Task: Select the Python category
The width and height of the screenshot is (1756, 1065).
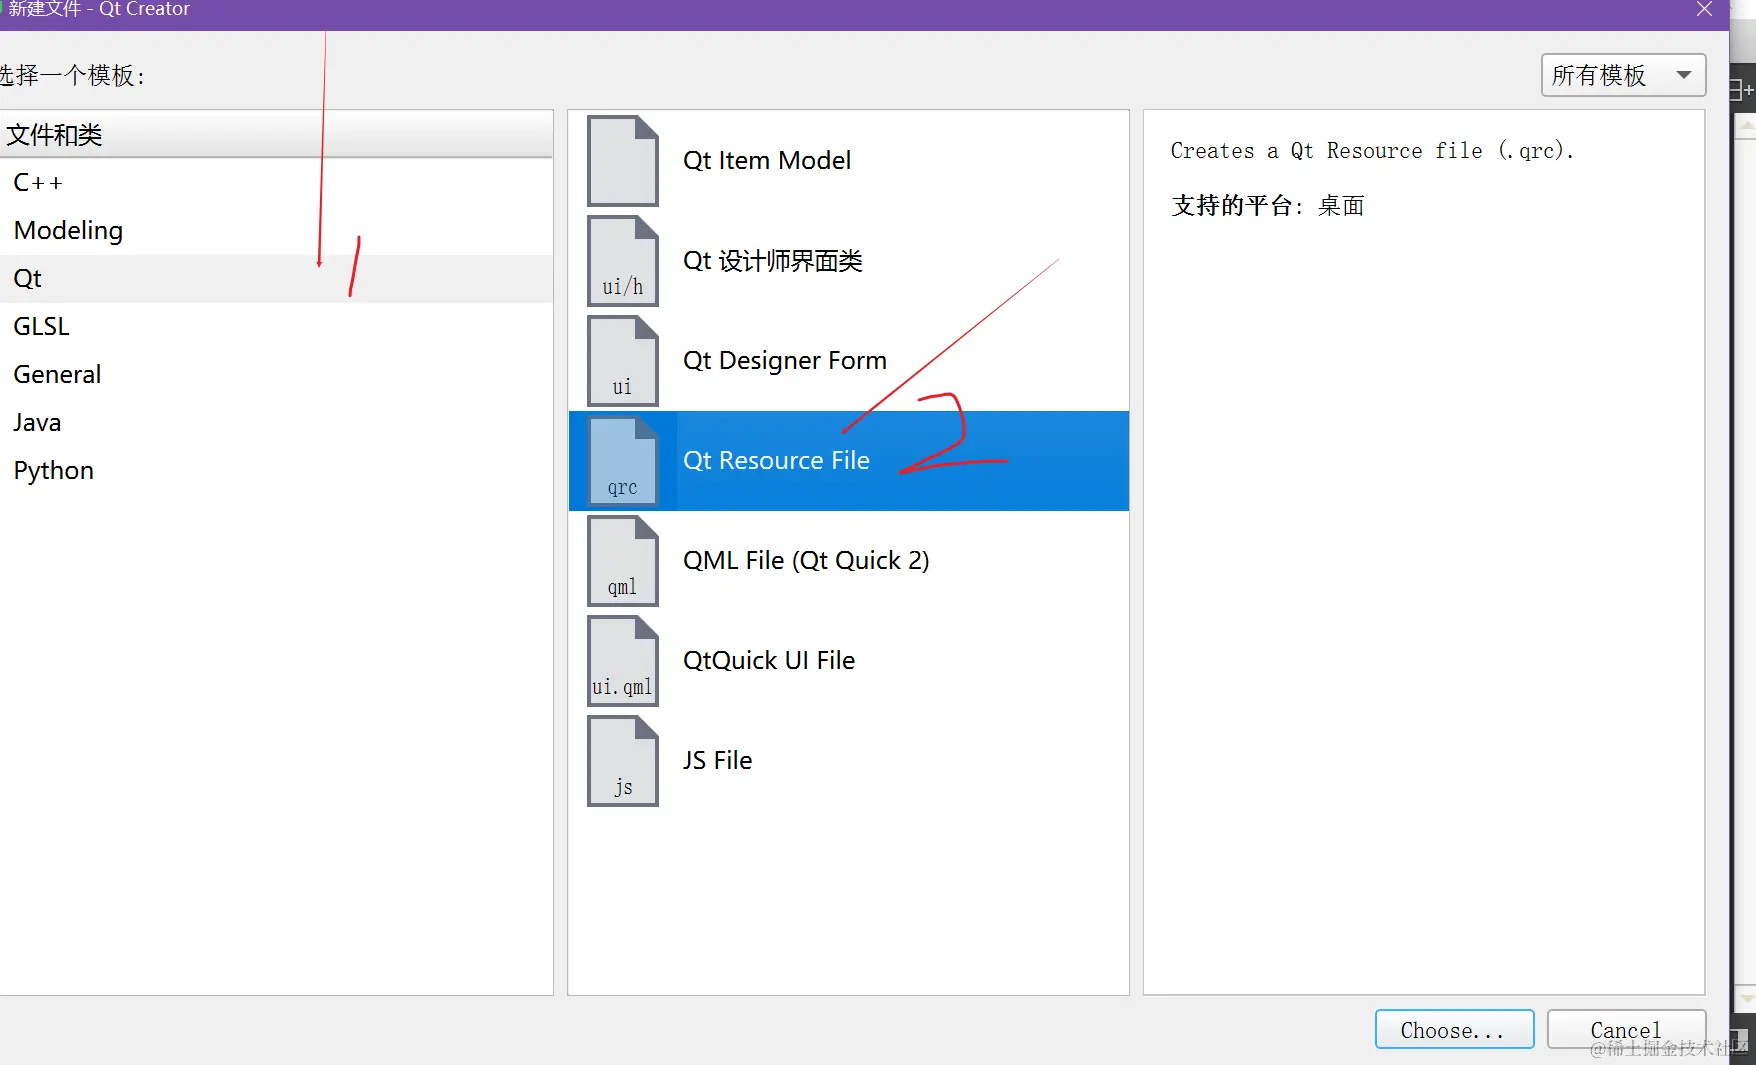Action: [x=276, y=470]
